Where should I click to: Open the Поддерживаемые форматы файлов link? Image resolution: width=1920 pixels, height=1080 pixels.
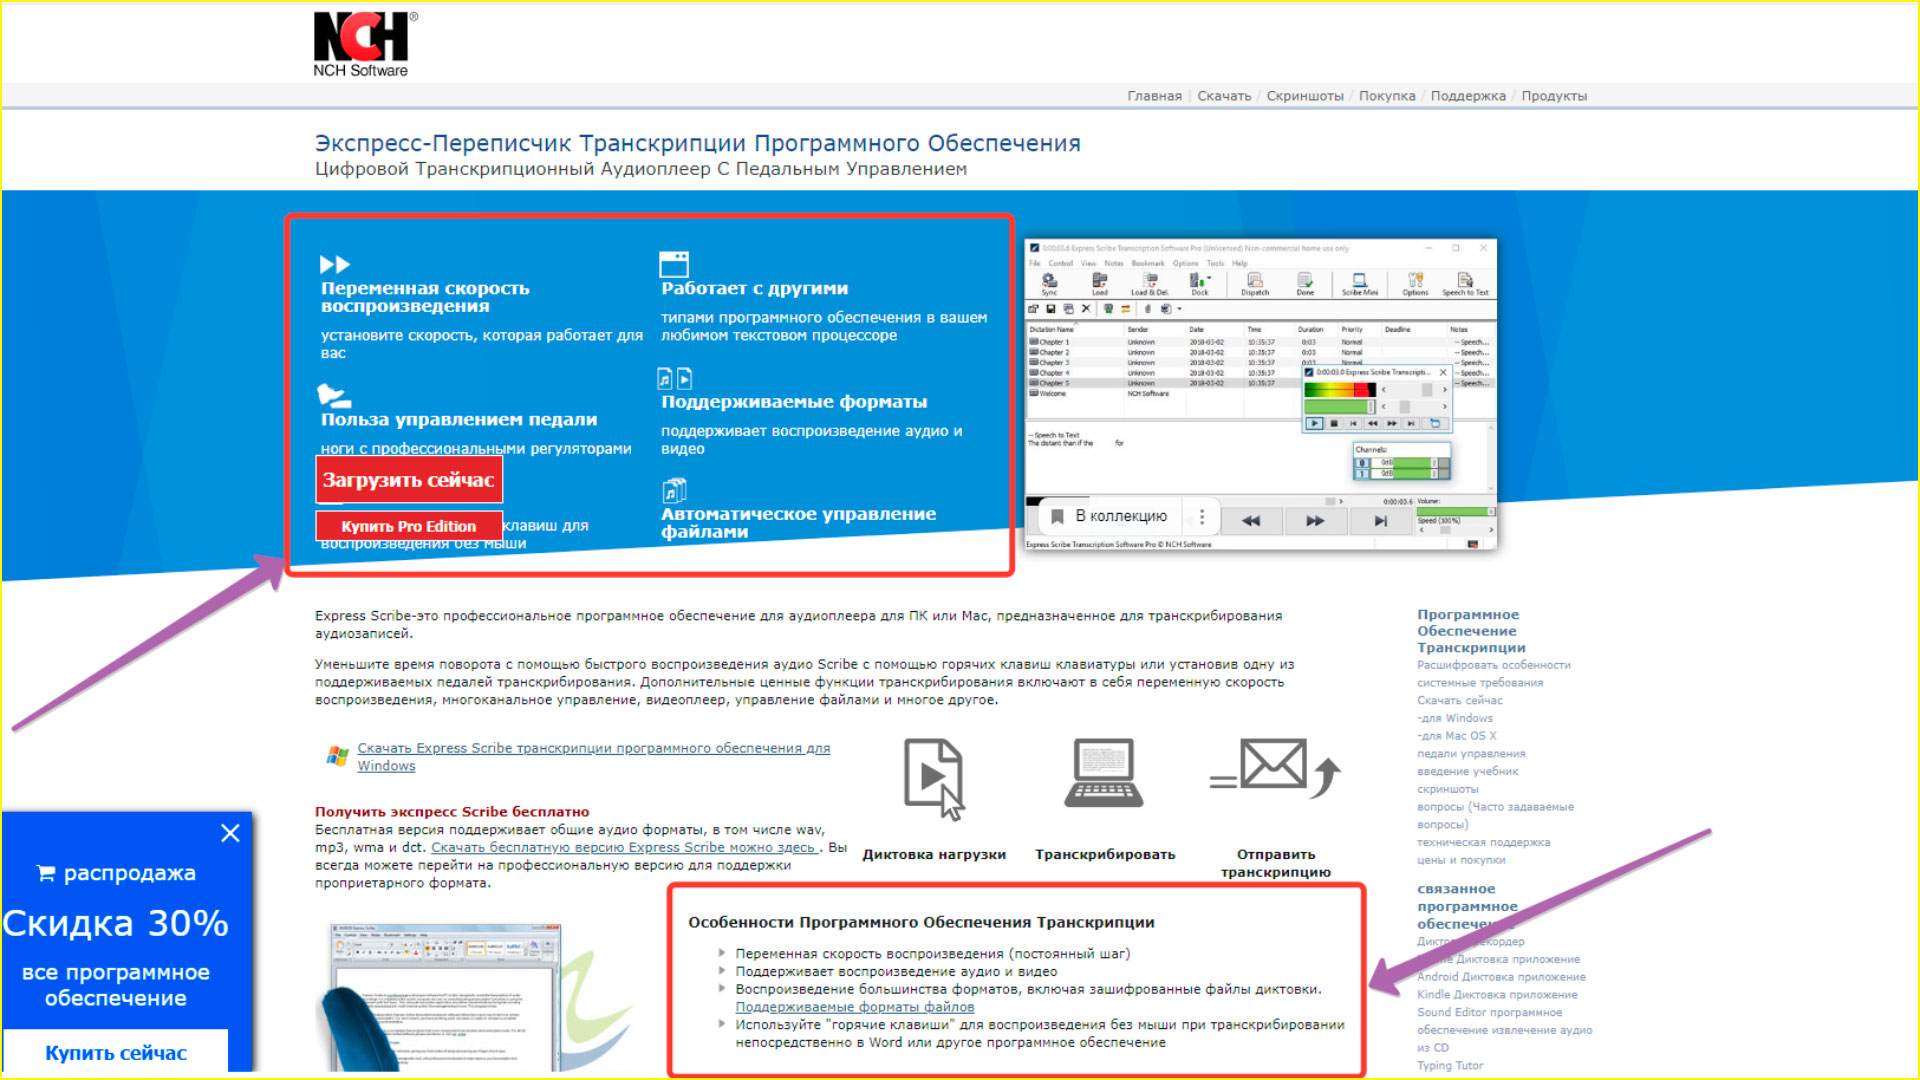point(854,1007)
